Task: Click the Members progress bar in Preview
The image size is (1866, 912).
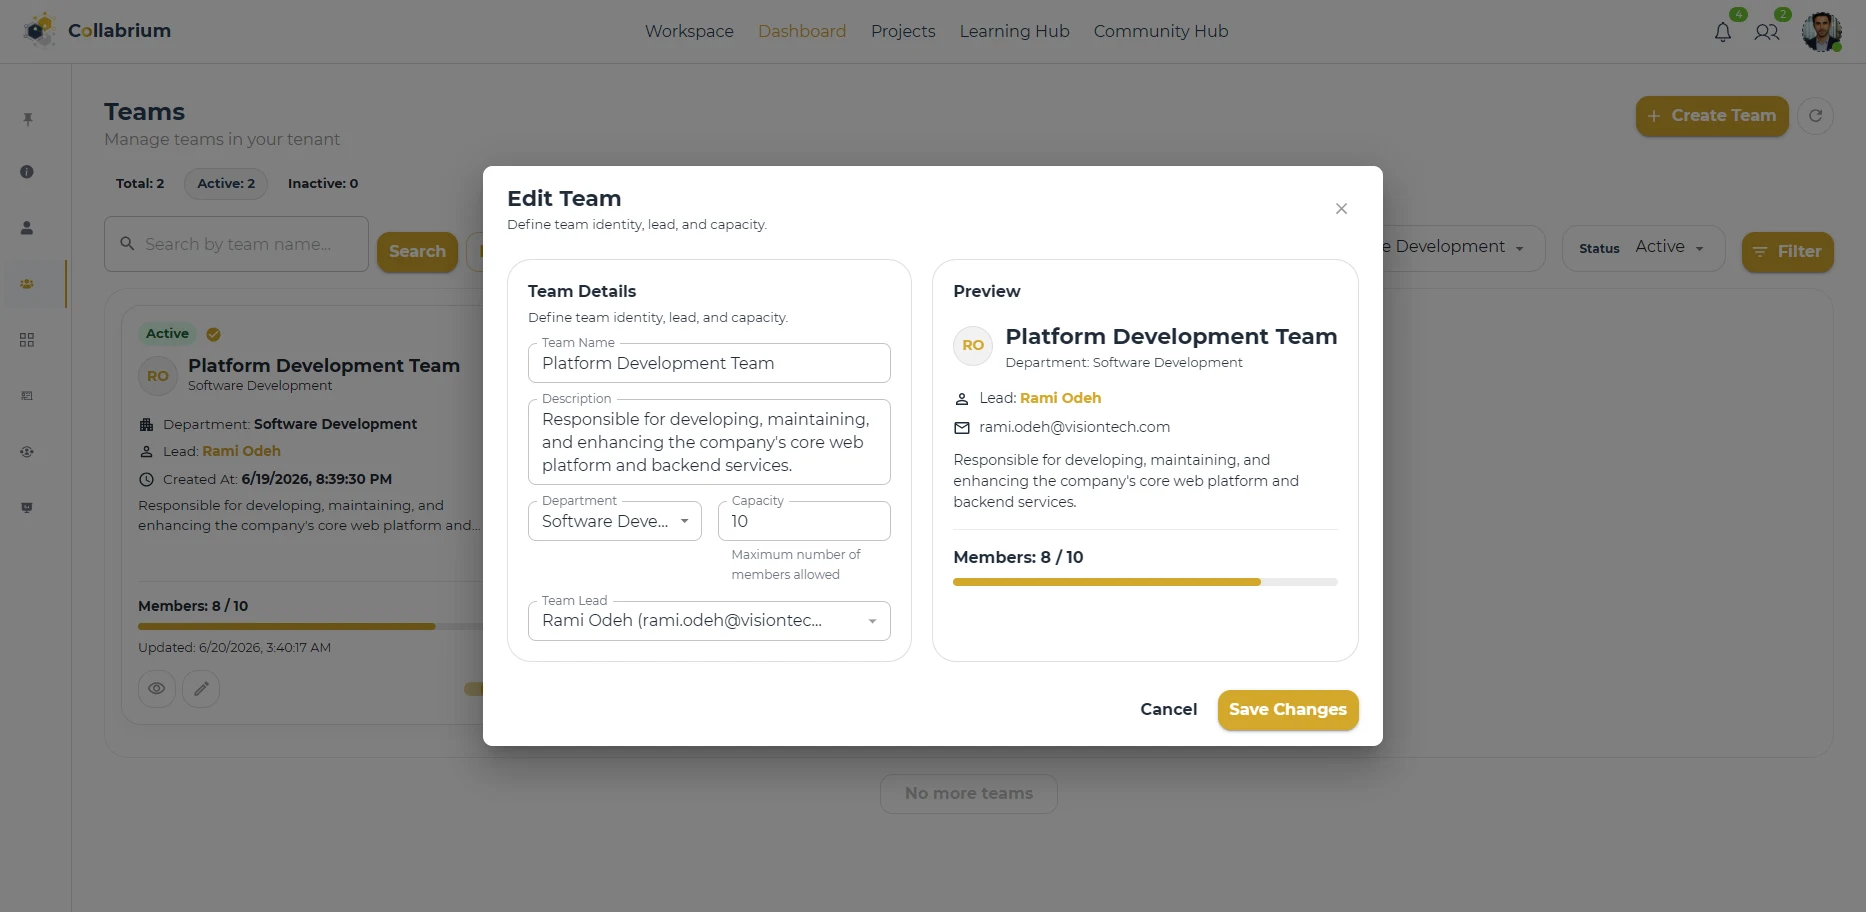Action: pyautogui.click(x=1145, y=582)
